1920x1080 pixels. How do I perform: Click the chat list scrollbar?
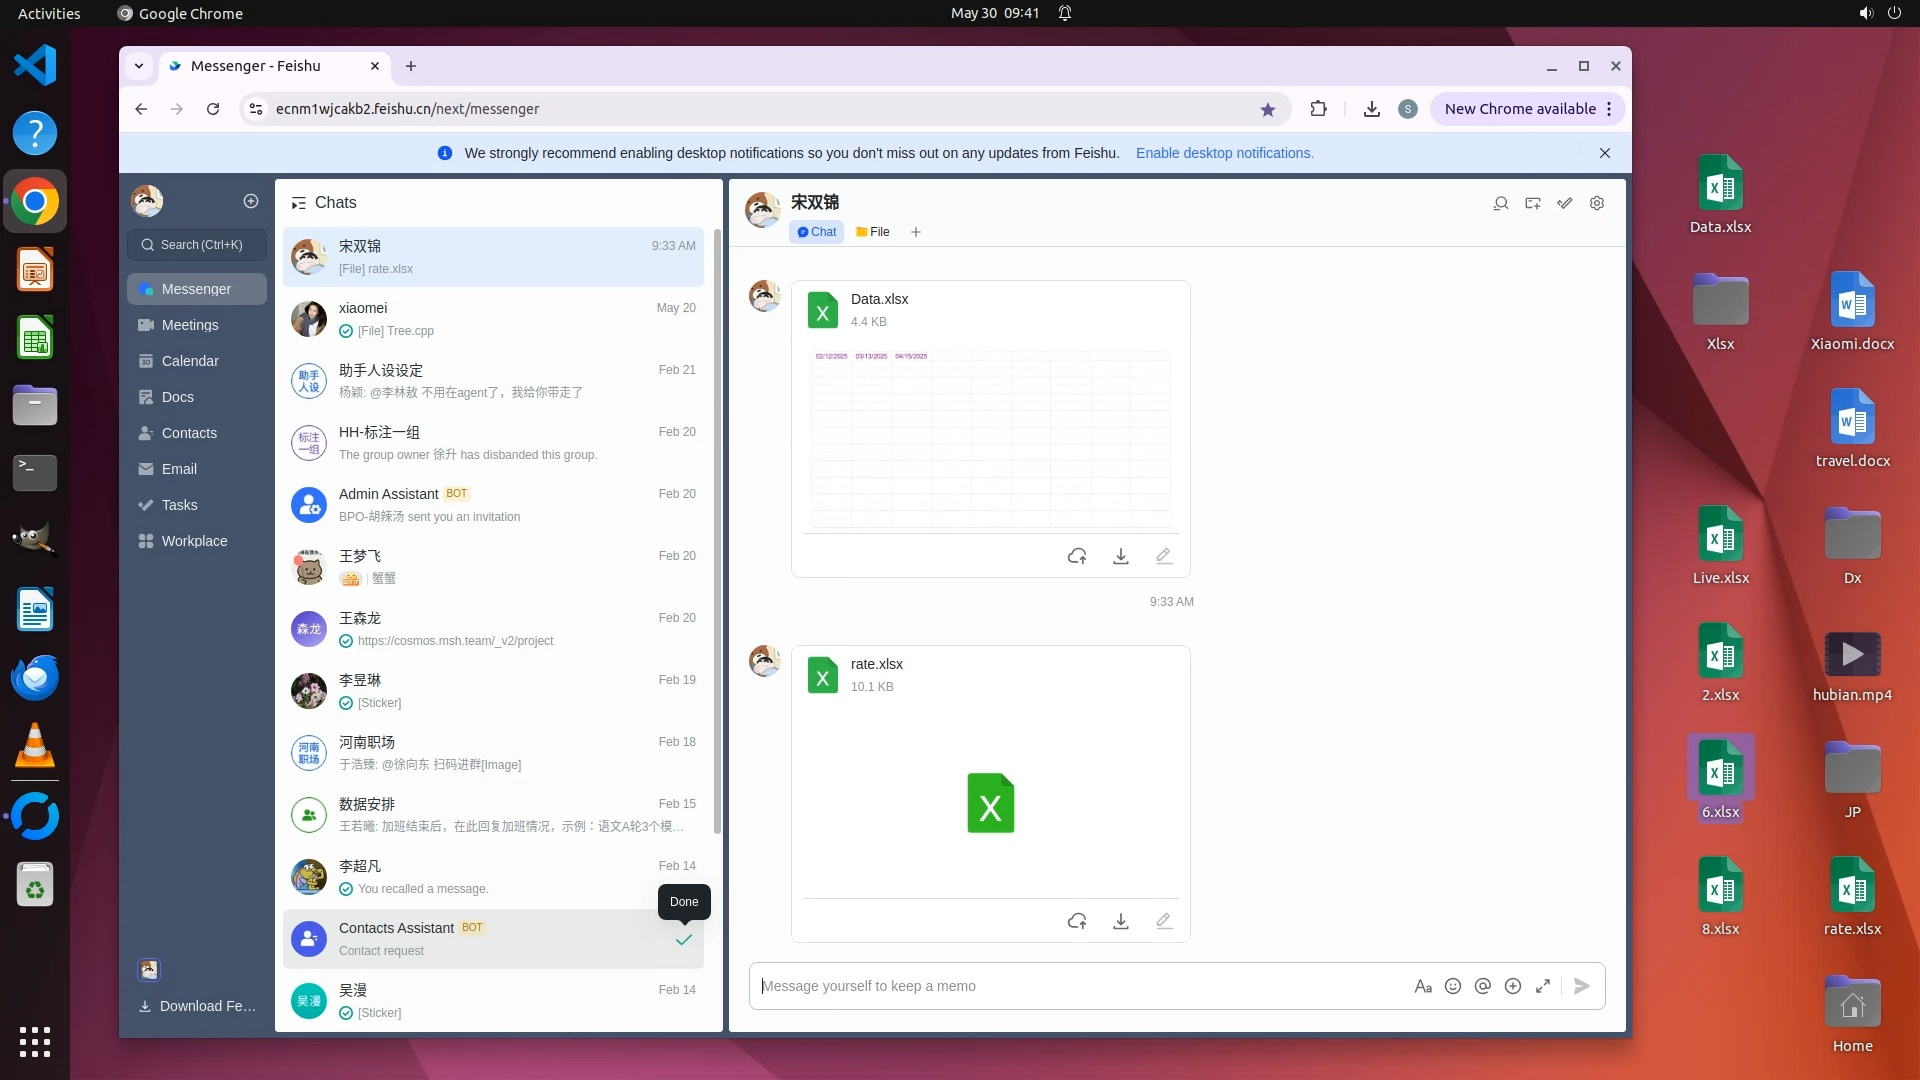pos(717,530)
